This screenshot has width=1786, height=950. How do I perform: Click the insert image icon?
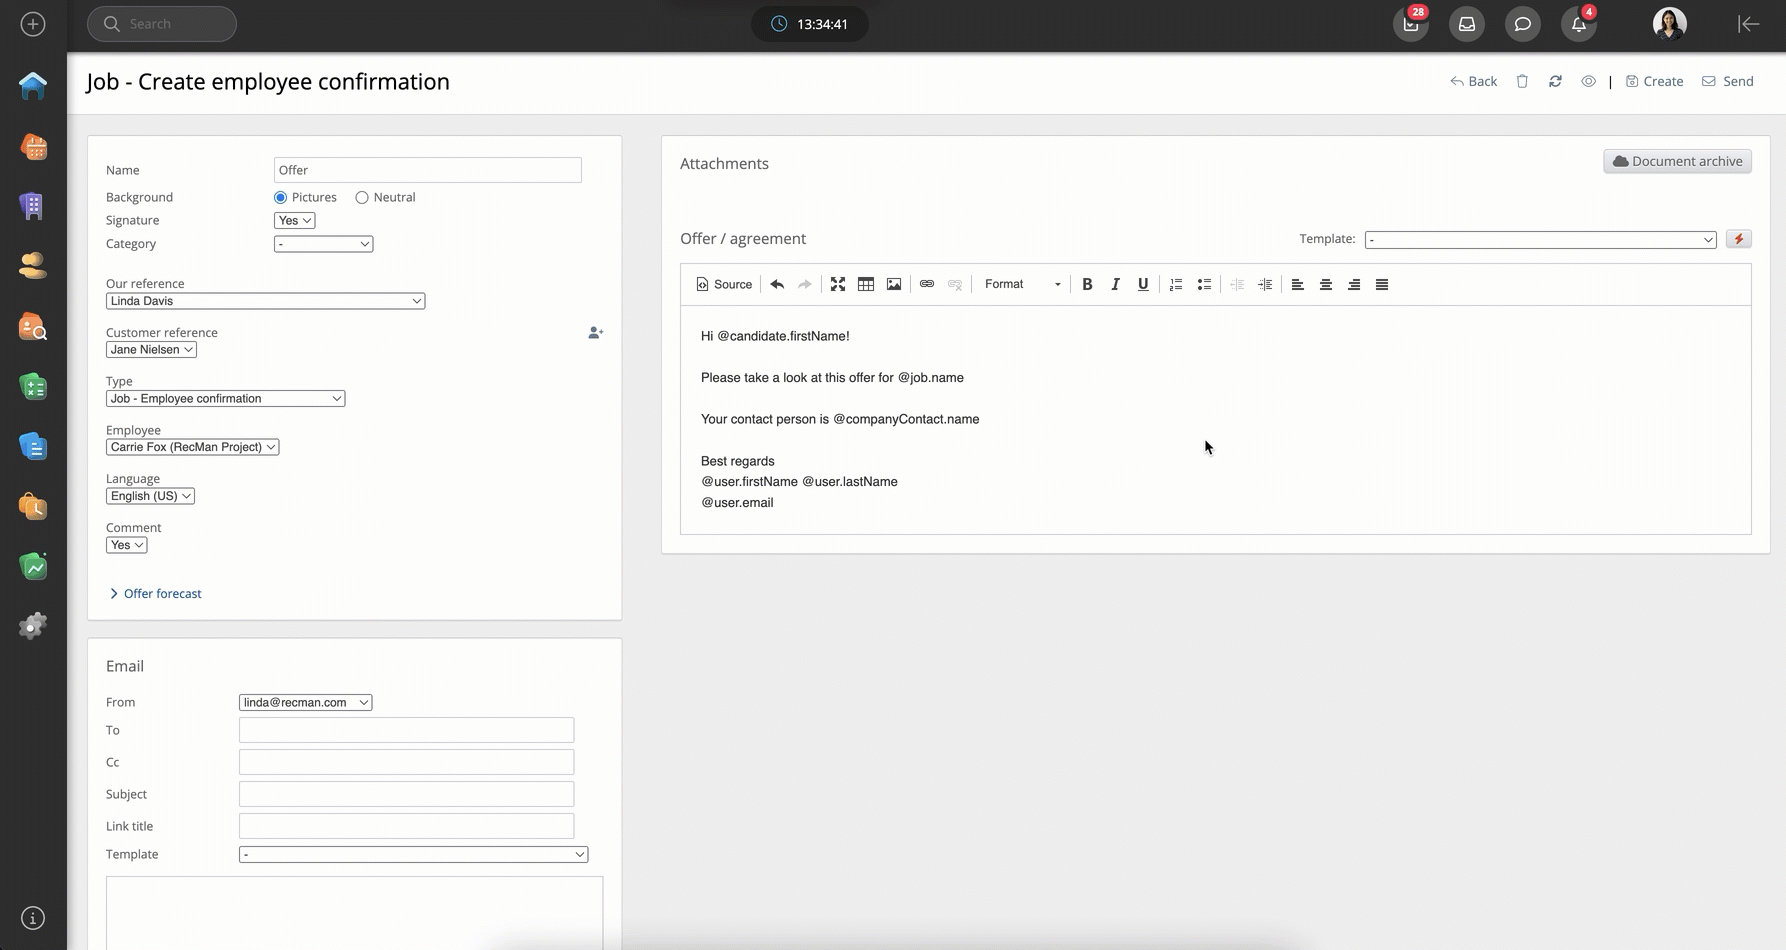pos(894,284)
